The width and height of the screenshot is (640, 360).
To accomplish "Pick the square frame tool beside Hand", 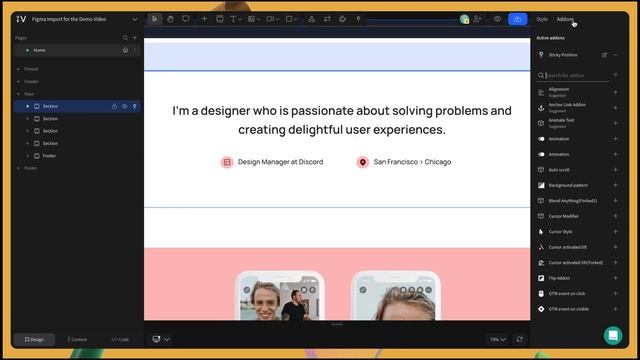I will [x=186, y=19].
